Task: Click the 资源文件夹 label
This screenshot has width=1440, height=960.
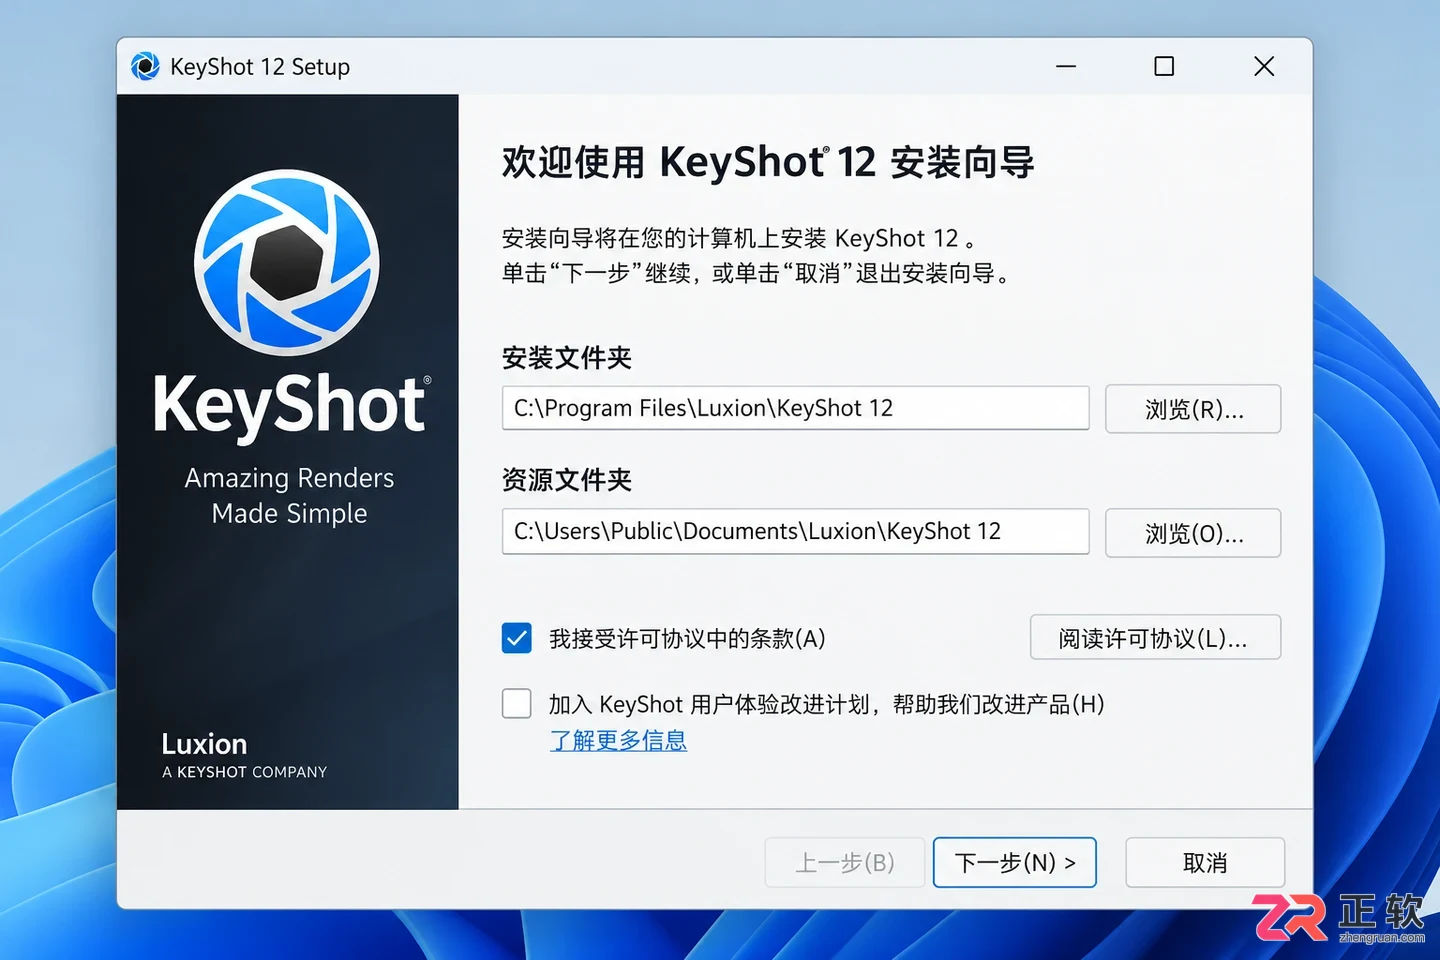Action: [x=567, y=480]
